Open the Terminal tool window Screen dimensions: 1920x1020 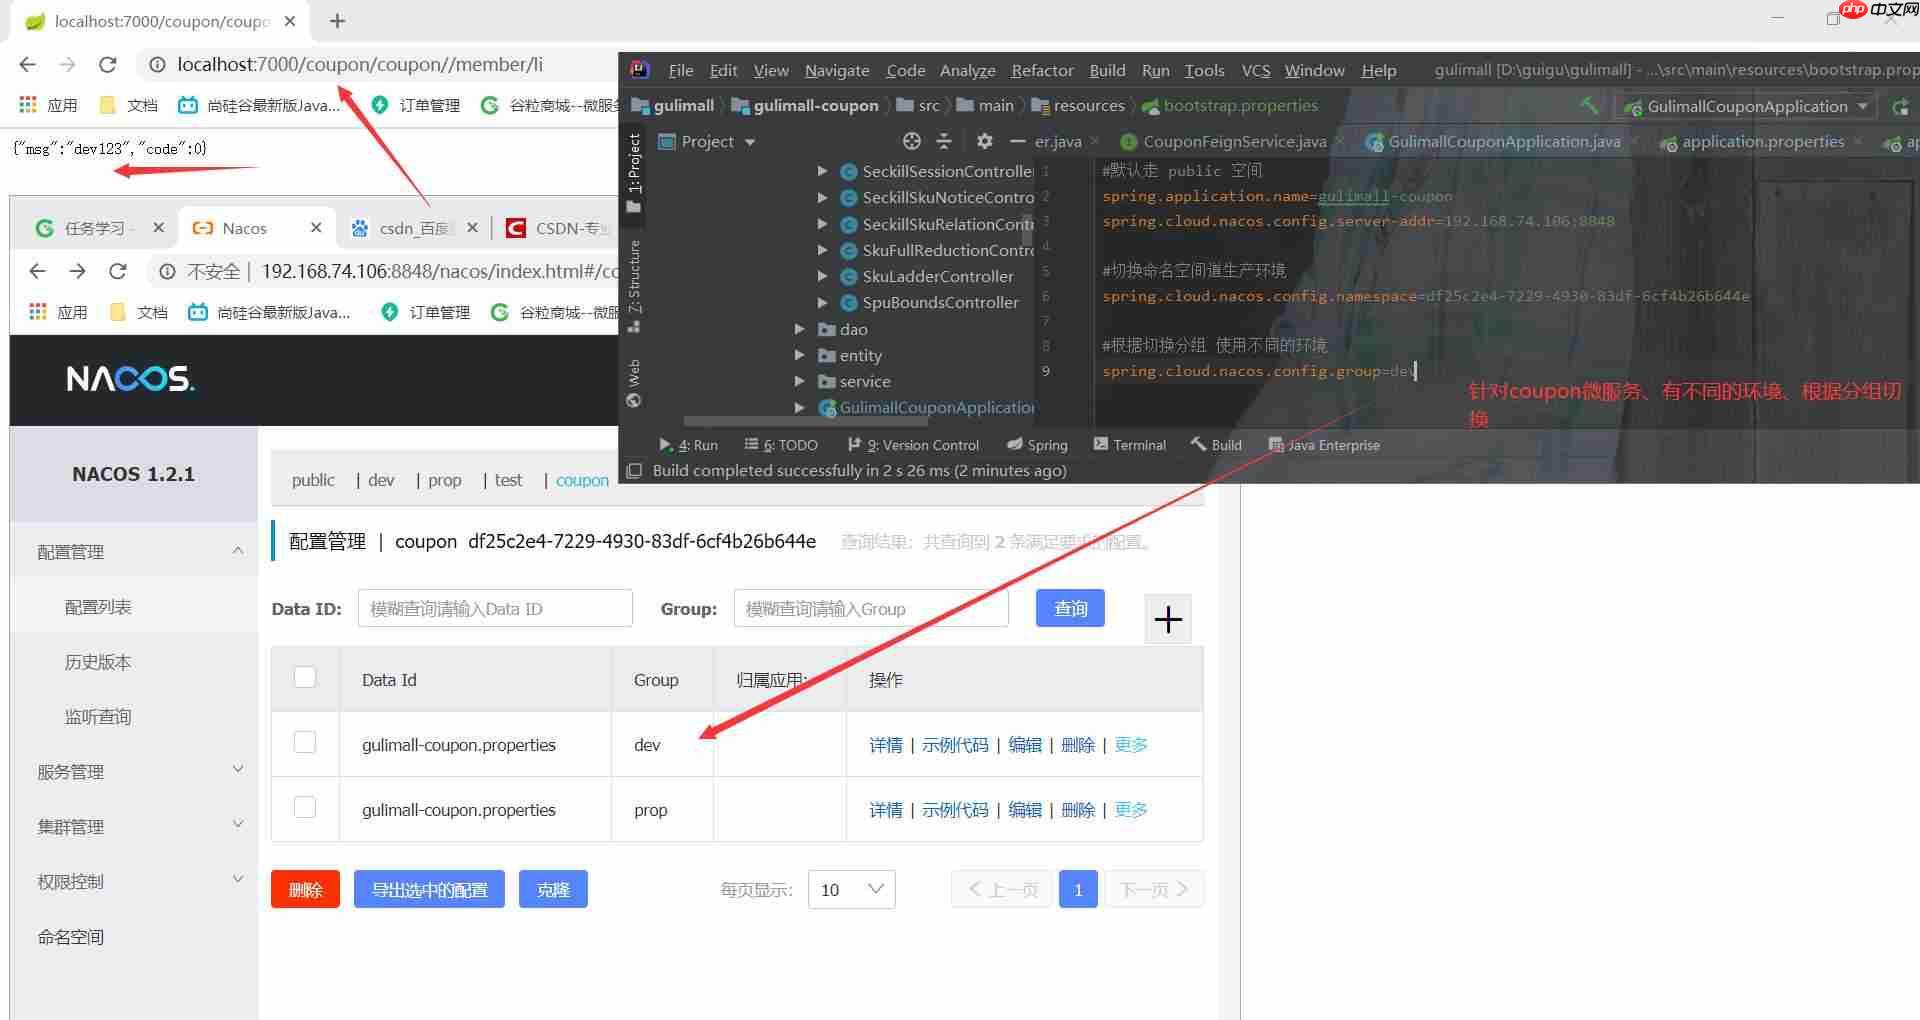(1130, 445)
